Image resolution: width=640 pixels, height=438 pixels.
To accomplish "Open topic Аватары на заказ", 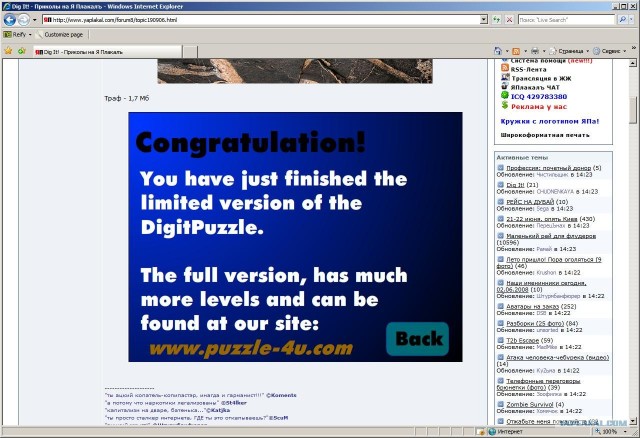I will pyautogui.click(x=531, y=307).
